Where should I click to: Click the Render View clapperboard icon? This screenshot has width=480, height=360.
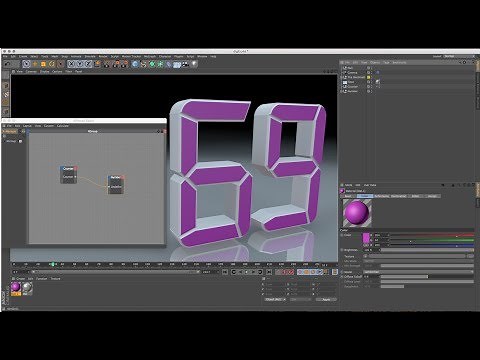click(107, 64)
